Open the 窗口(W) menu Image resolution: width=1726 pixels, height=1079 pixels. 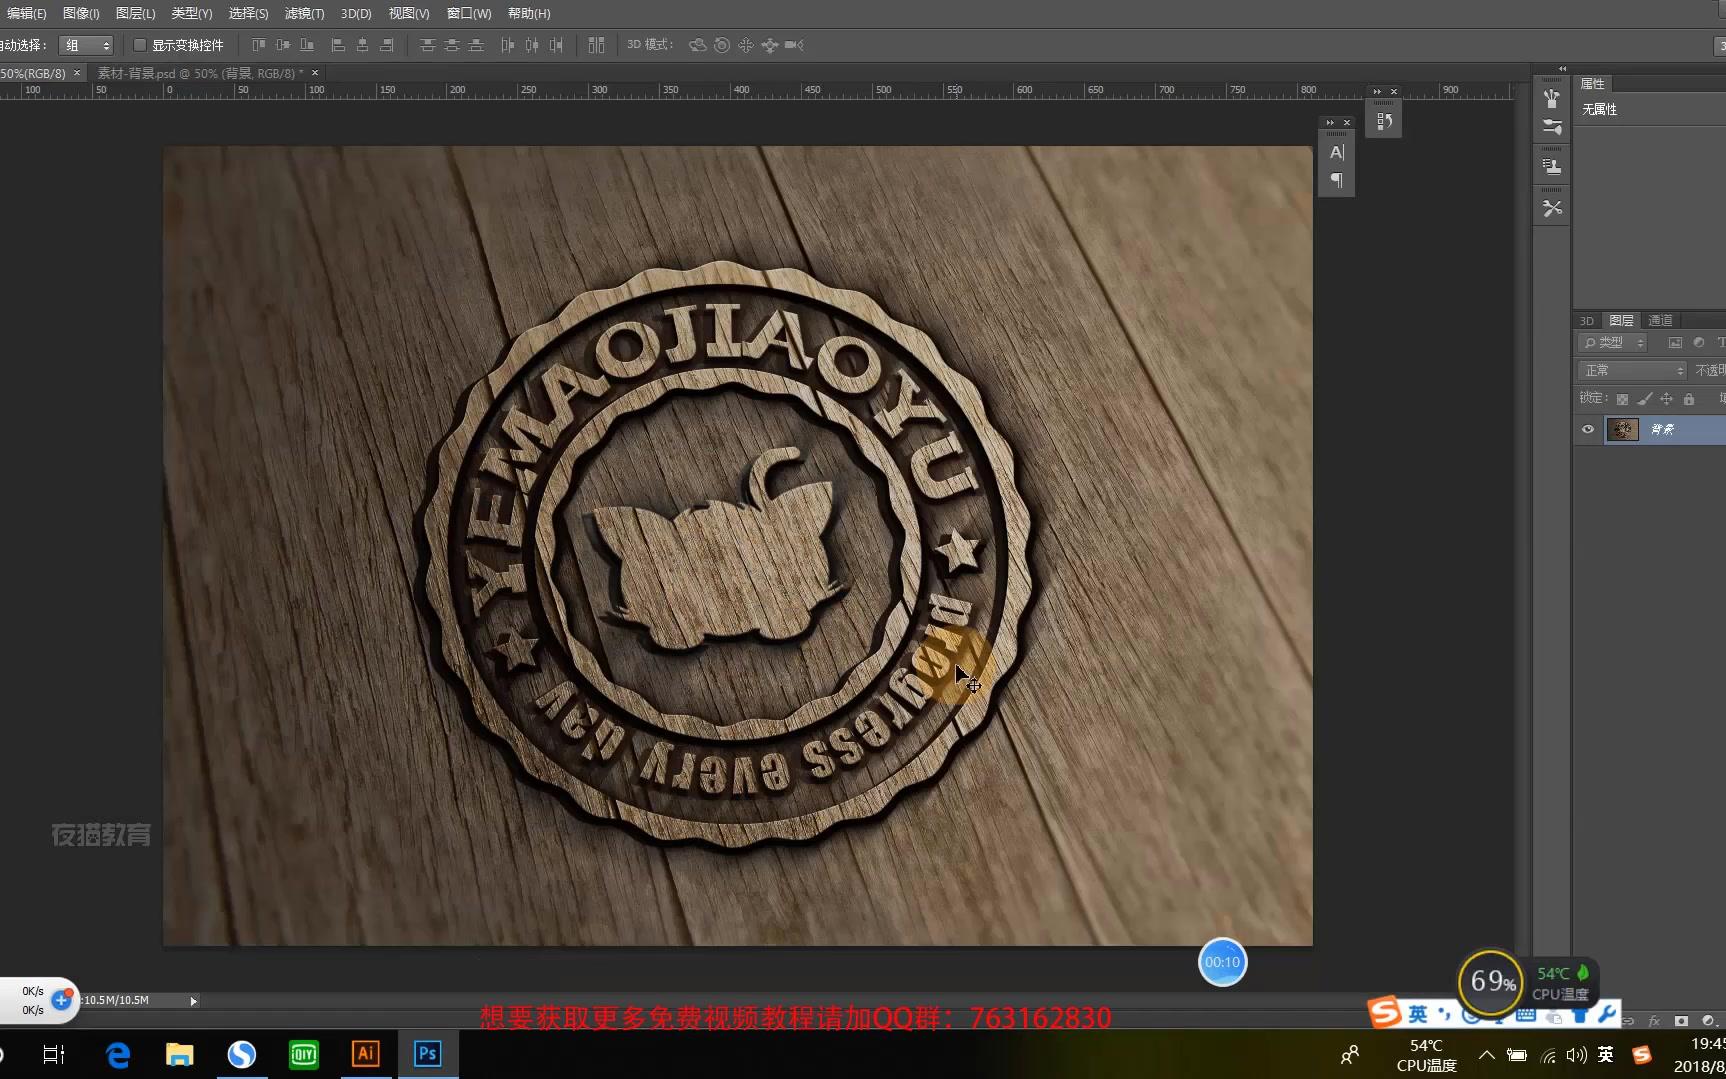(x=469, y=13)
